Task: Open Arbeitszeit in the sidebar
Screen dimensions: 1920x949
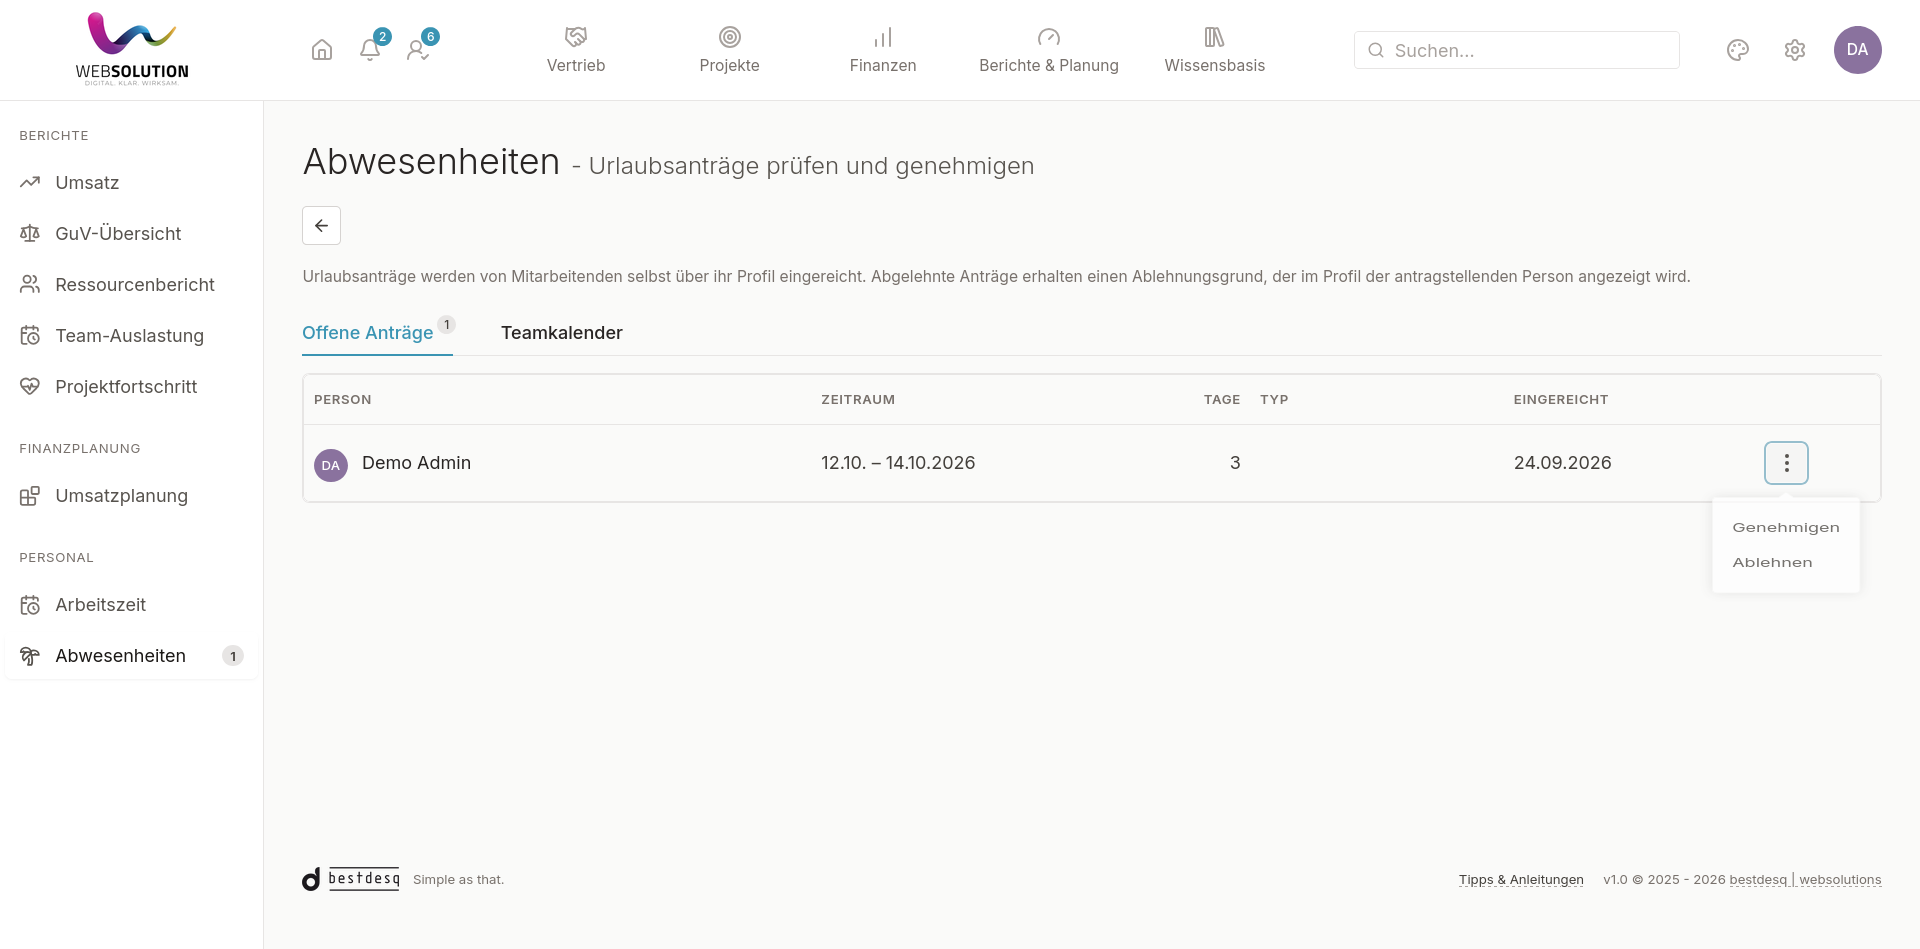Action: tap(131, 605)
